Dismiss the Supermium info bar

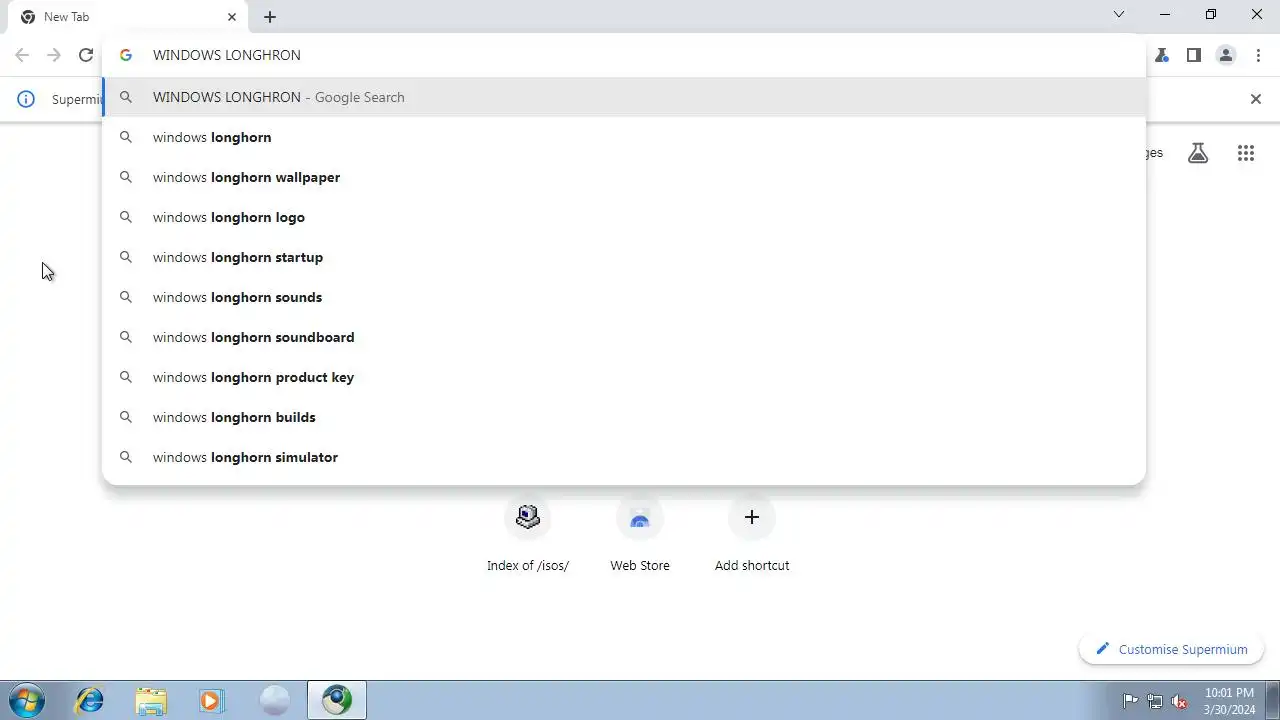pyautogui.click(x=1256, y=99)
